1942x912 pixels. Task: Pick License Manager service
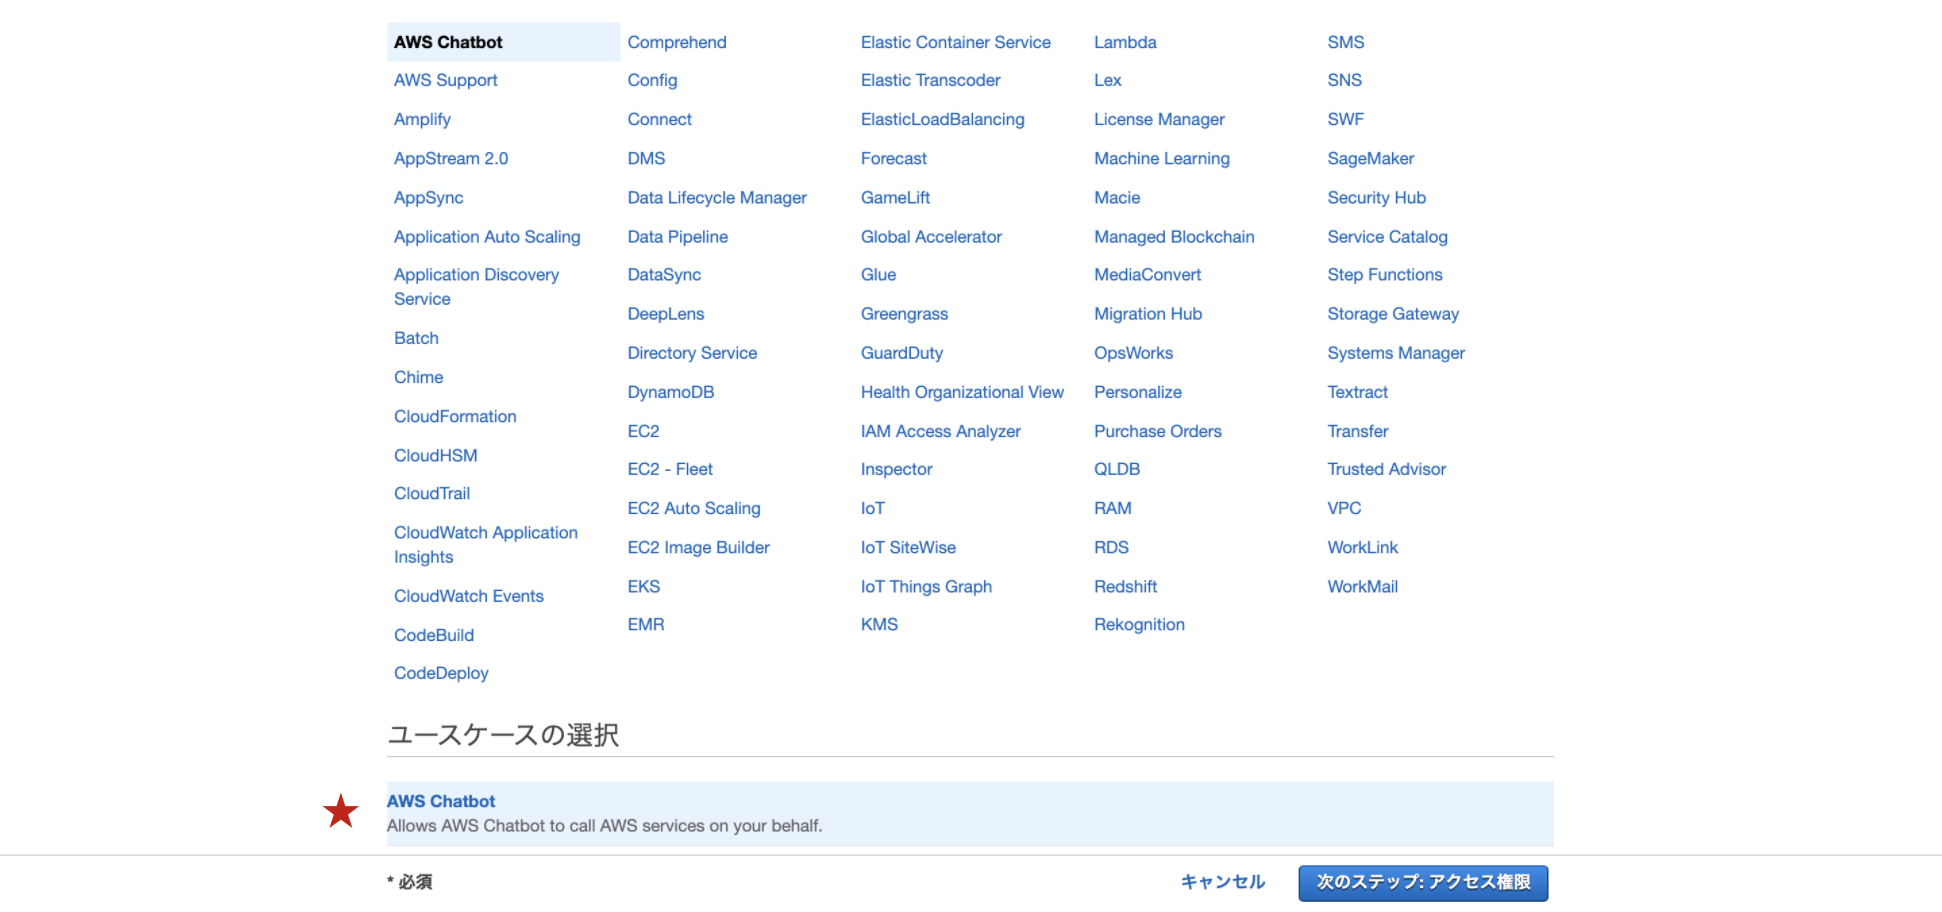click(1159, 119)
